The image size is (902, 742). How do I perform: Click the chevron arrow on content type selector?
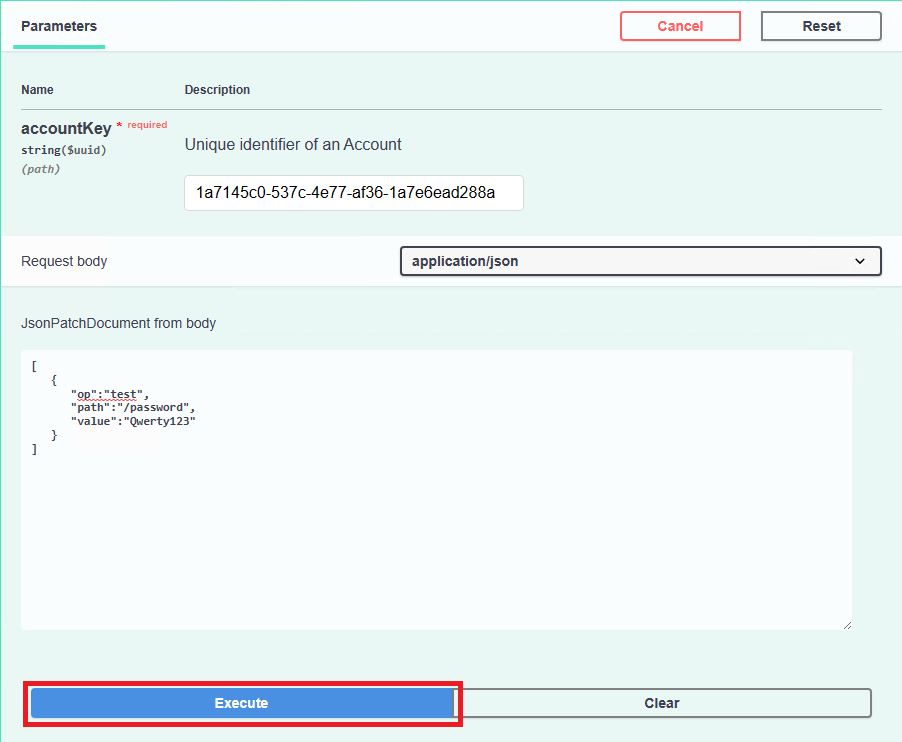pos(860,261)
